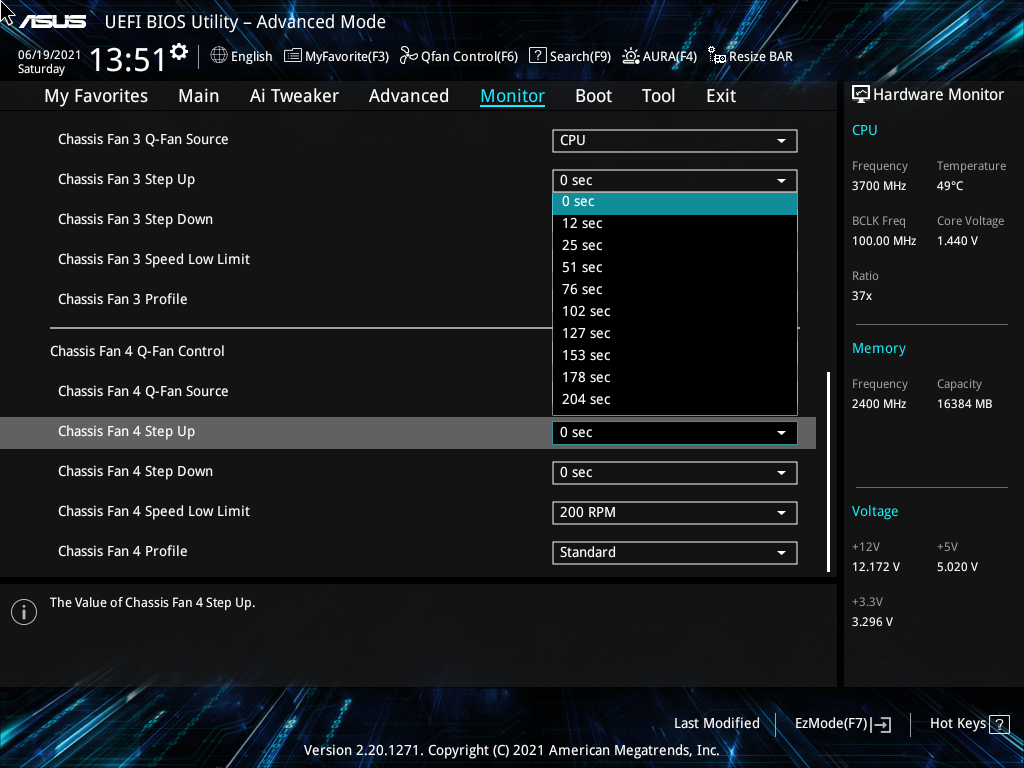Click the info icon in the help area
The image size is (1024, 768).
(23, 611)
